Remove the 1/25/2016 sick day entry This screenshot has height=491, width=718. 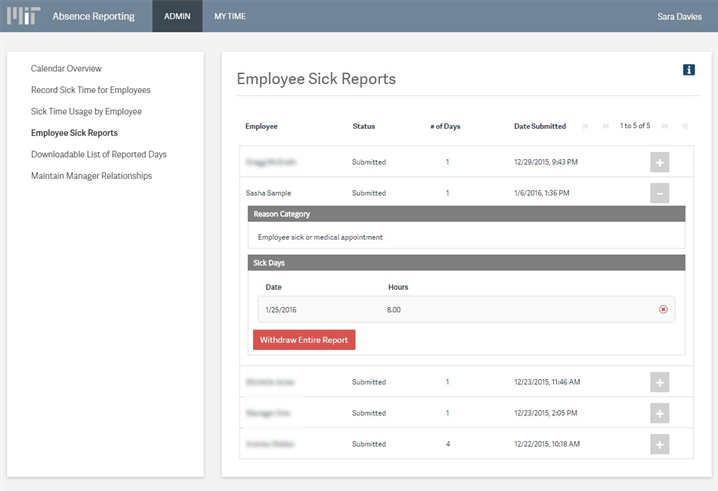pyautogui.click(x=663, y=310)
